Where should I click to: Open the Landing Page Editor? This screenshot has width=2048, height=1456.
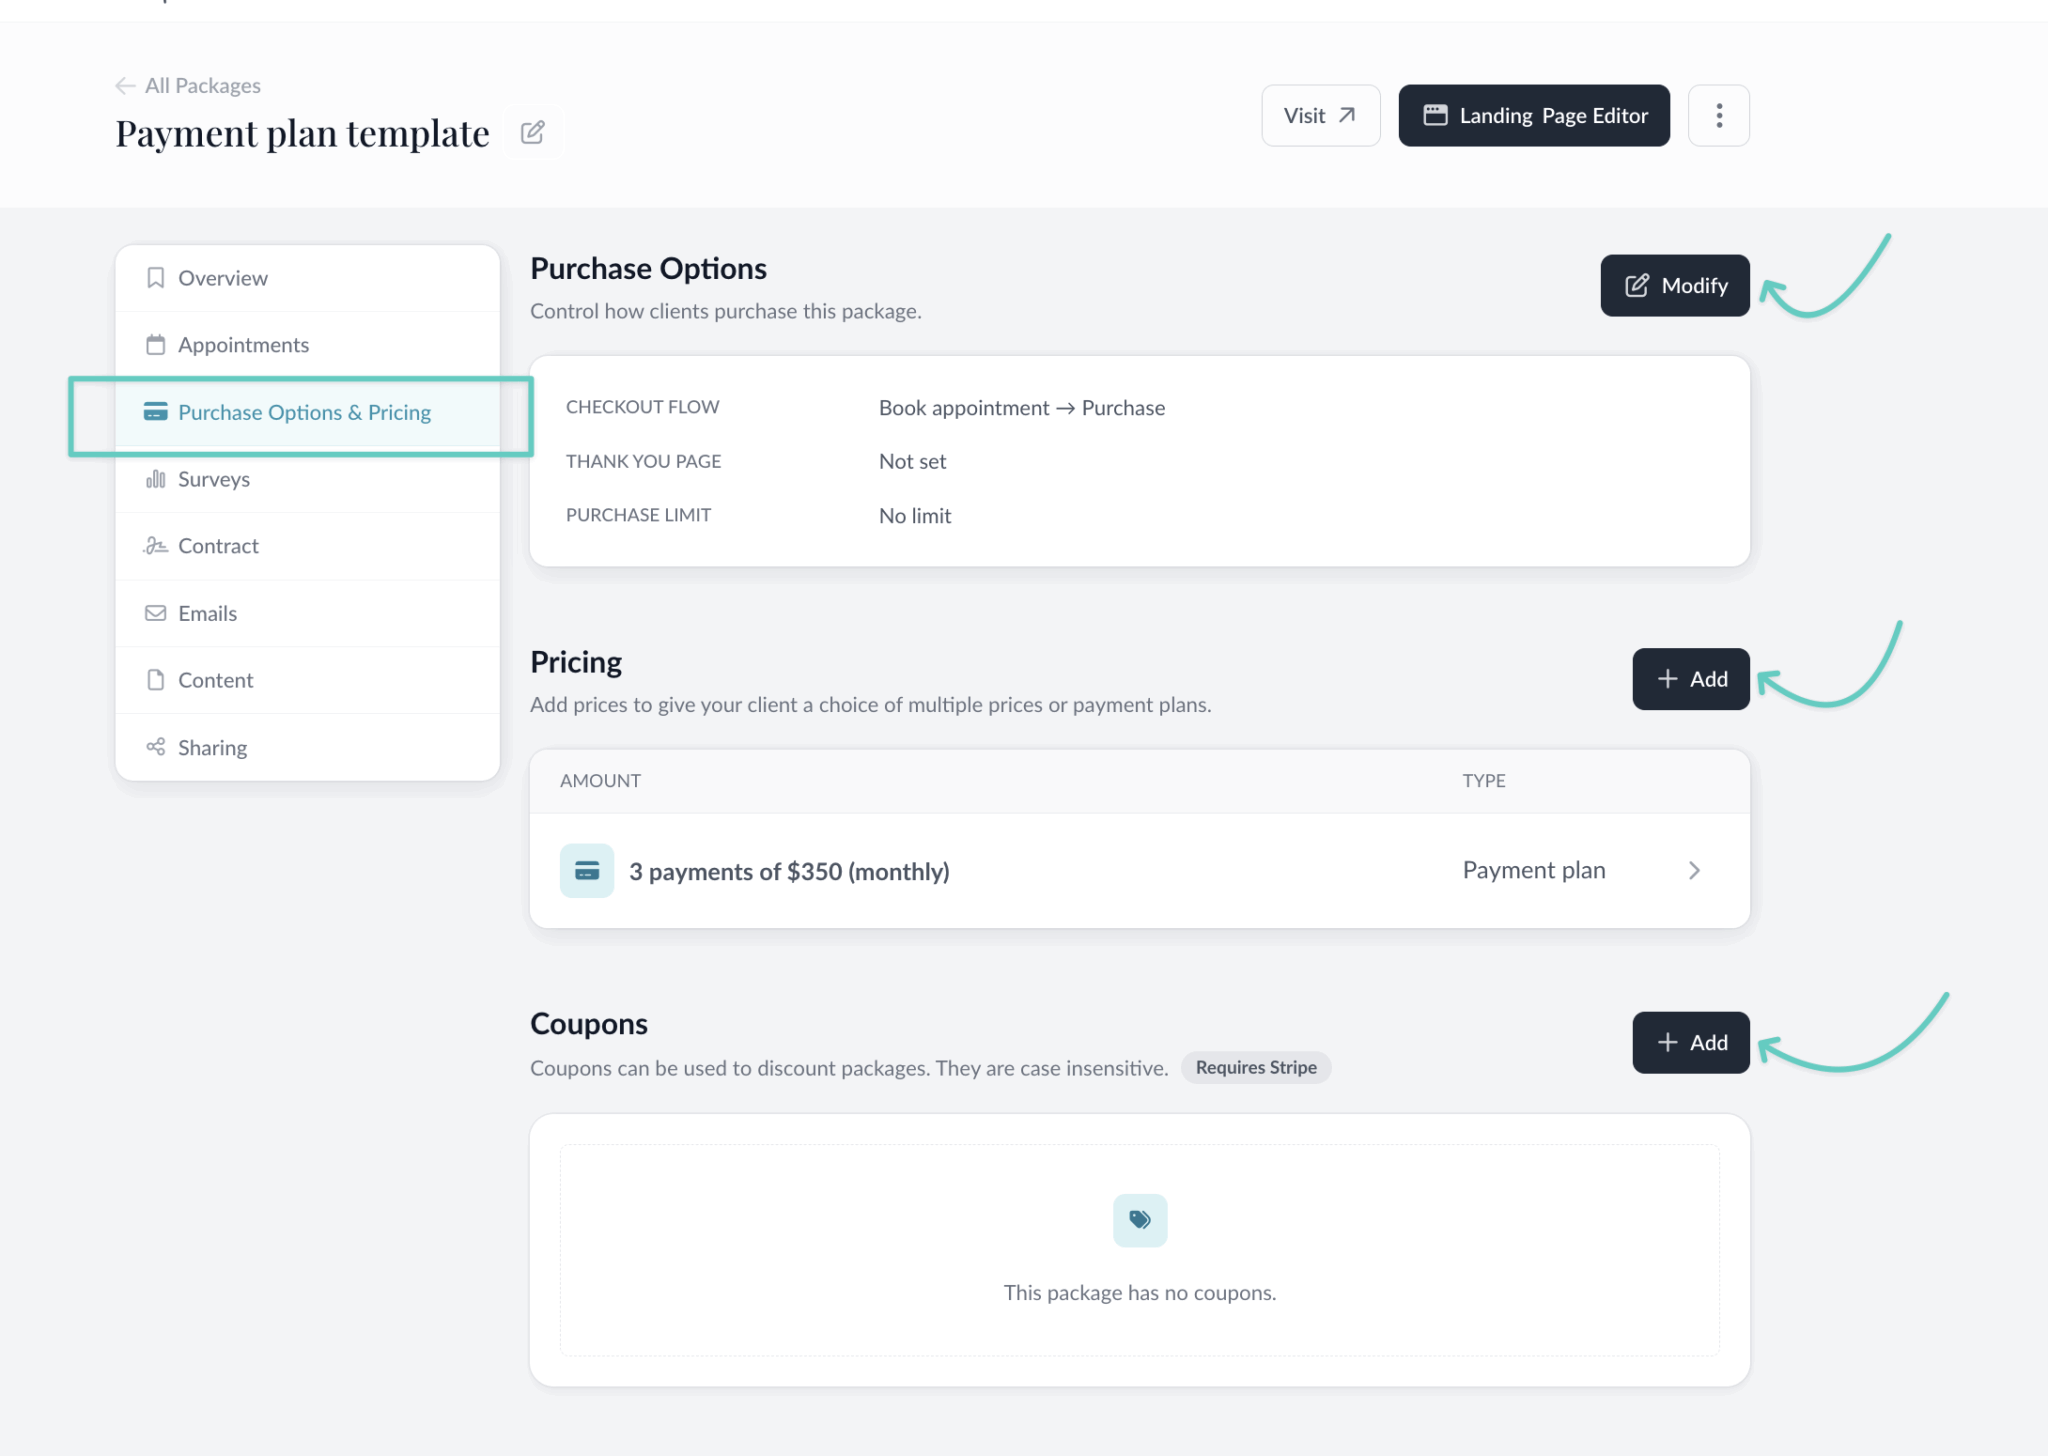tap(1533, 115)
